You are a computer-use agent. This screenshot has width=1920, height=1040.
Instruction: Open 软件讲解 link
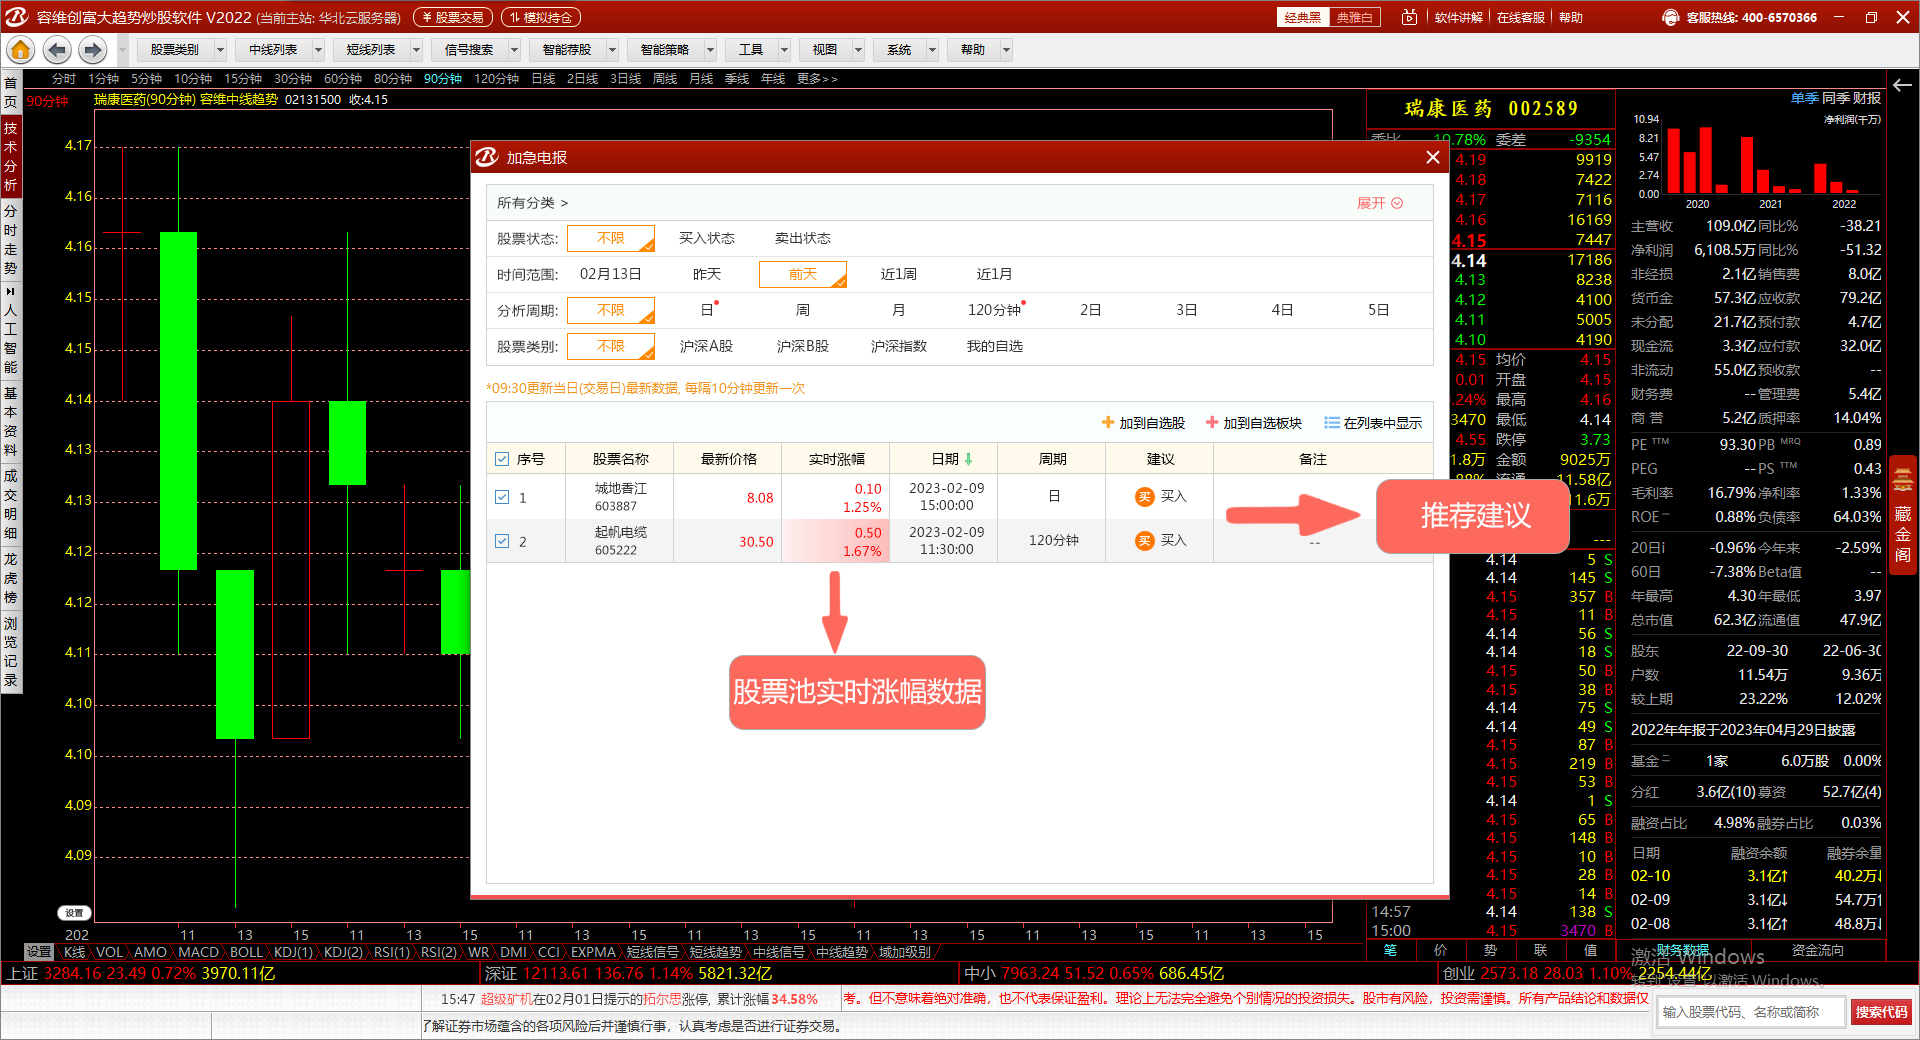click(x=1458, y=17)
